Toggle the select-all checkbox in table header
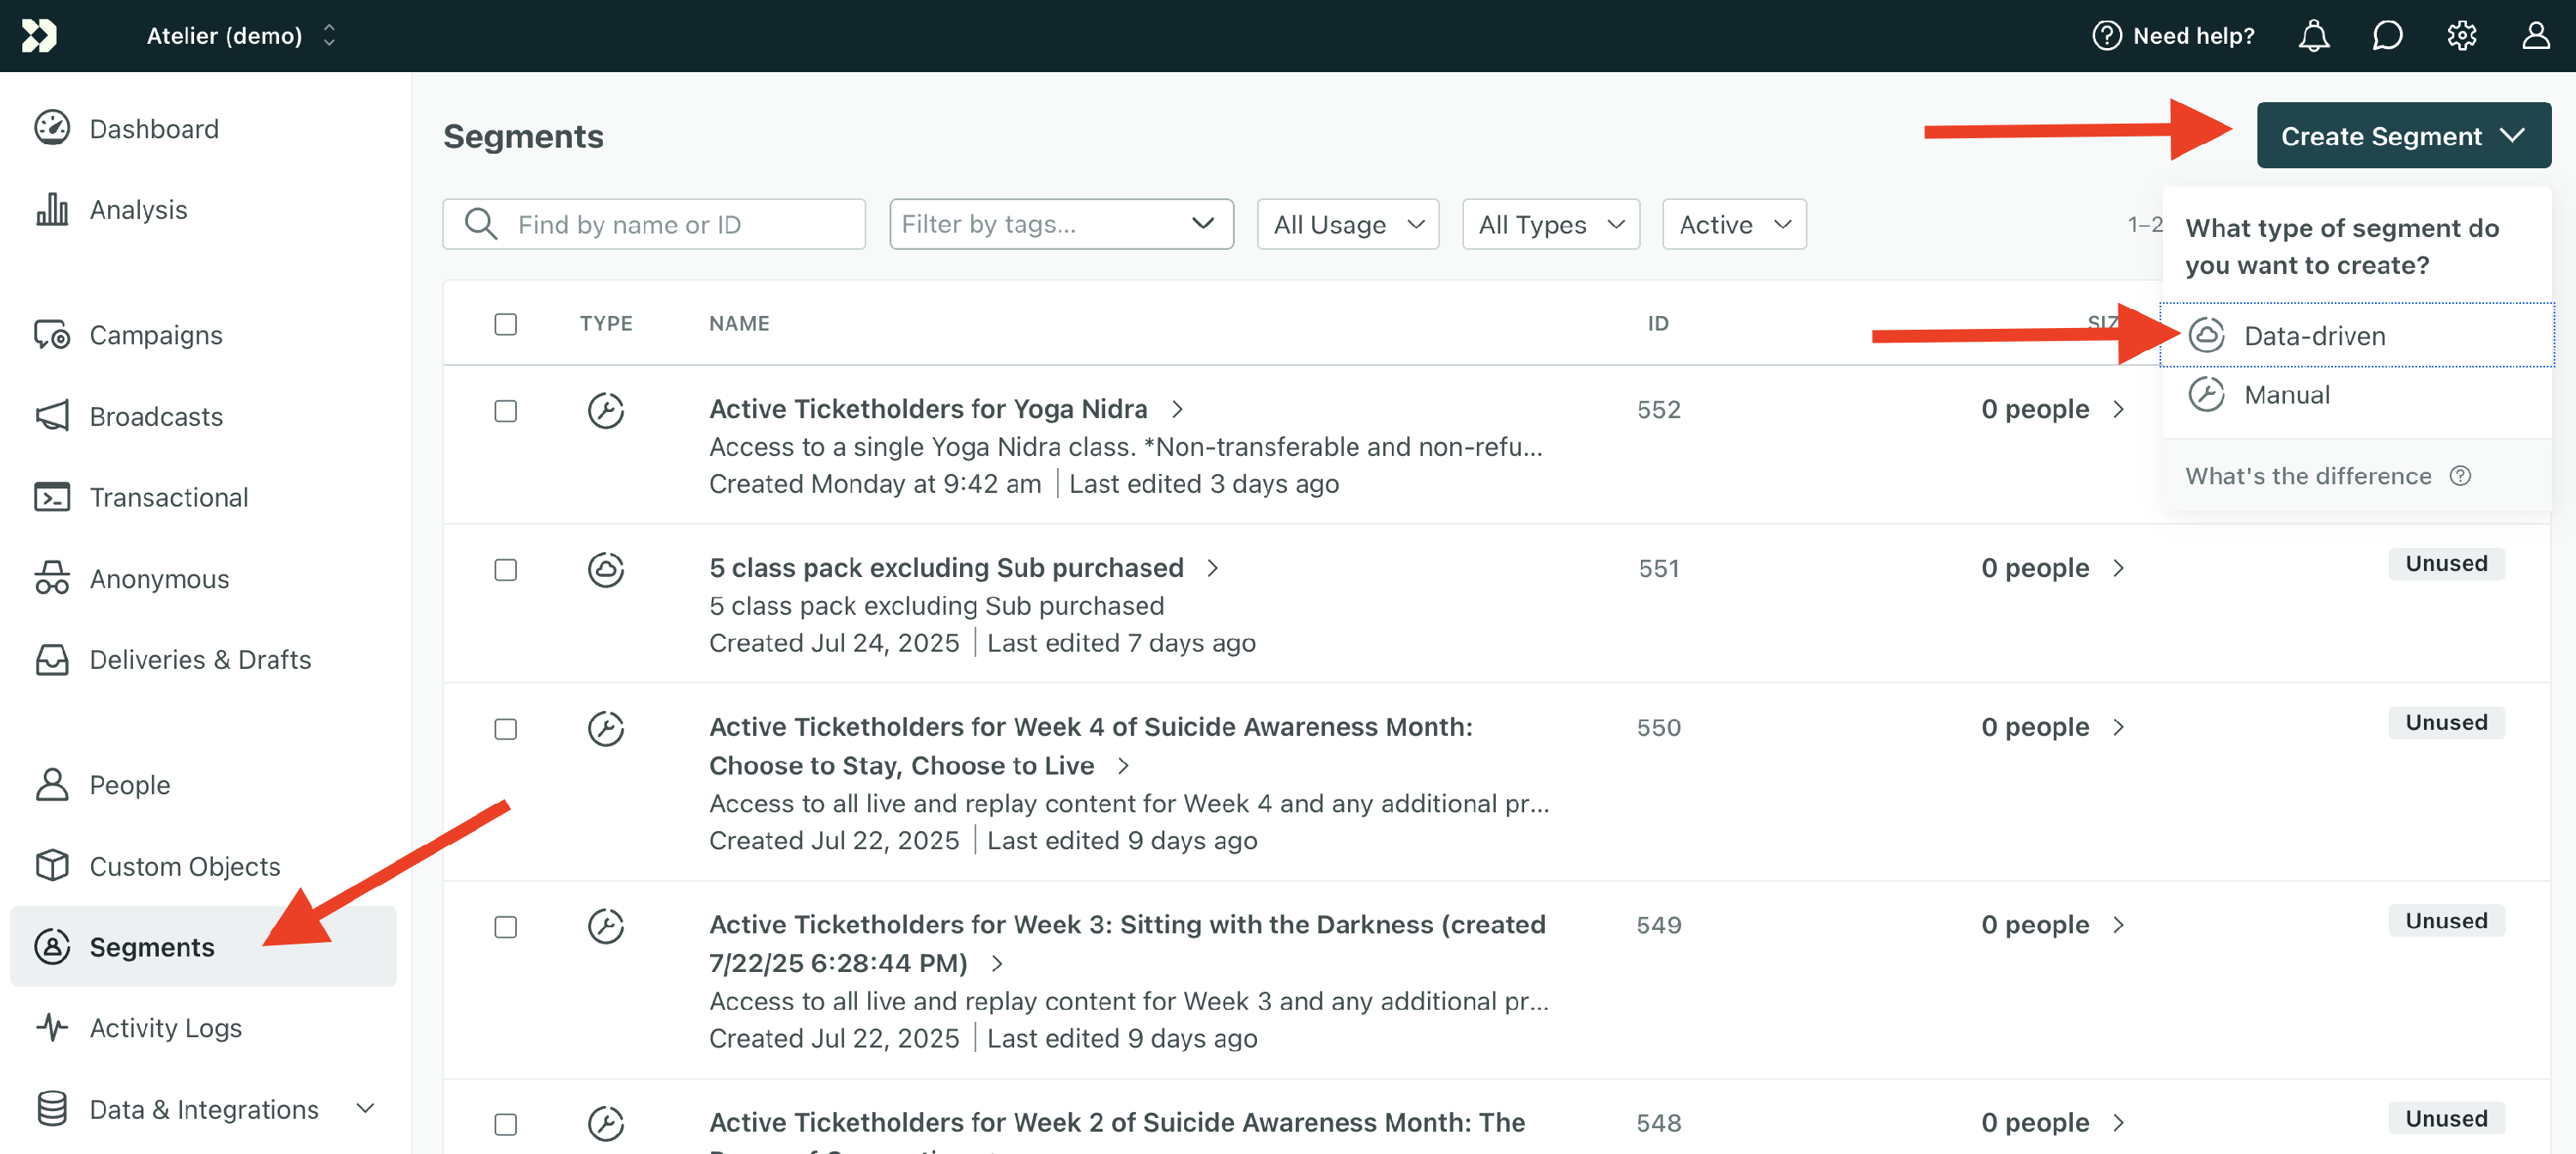 506,324
